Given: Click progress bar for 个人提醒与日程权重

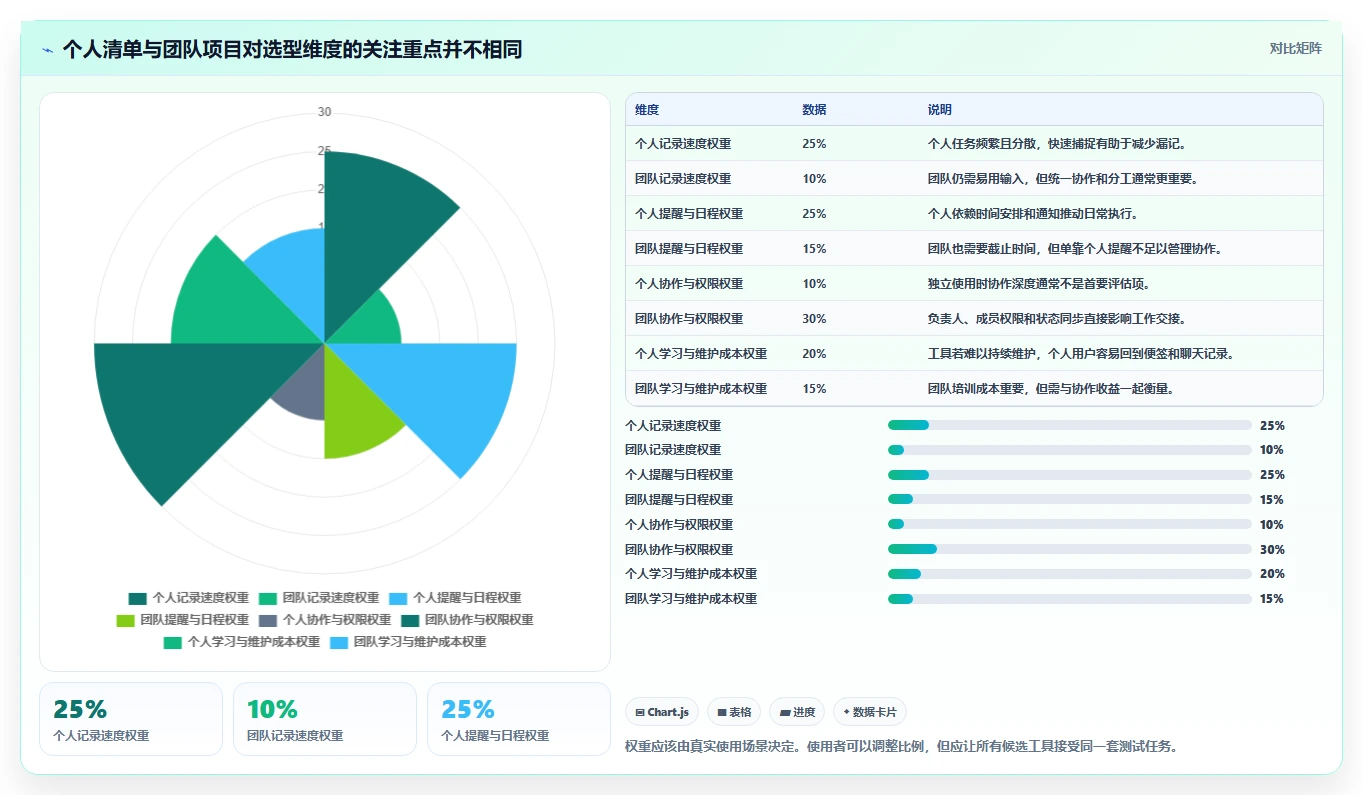Looking at the screenshot, I should click(1069, 475).
